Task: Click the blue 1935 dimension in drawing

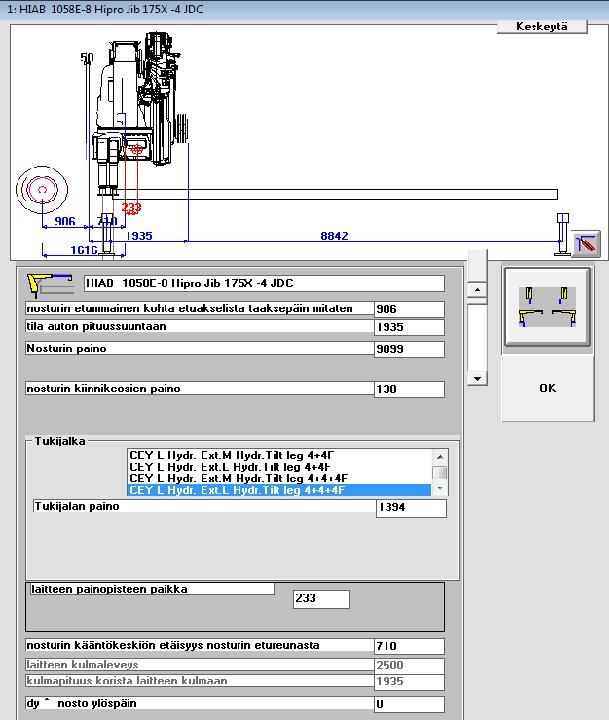Action: (139, 236)
